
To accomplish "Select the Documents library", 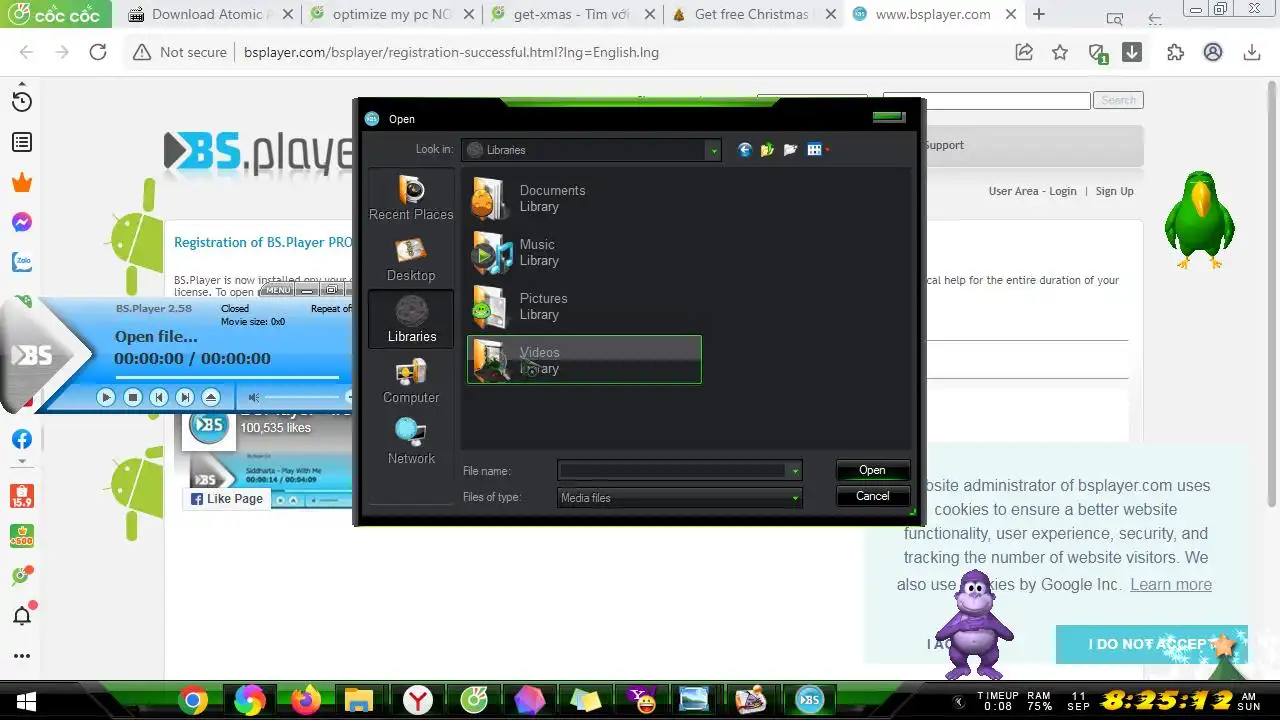I will (584, 198).
